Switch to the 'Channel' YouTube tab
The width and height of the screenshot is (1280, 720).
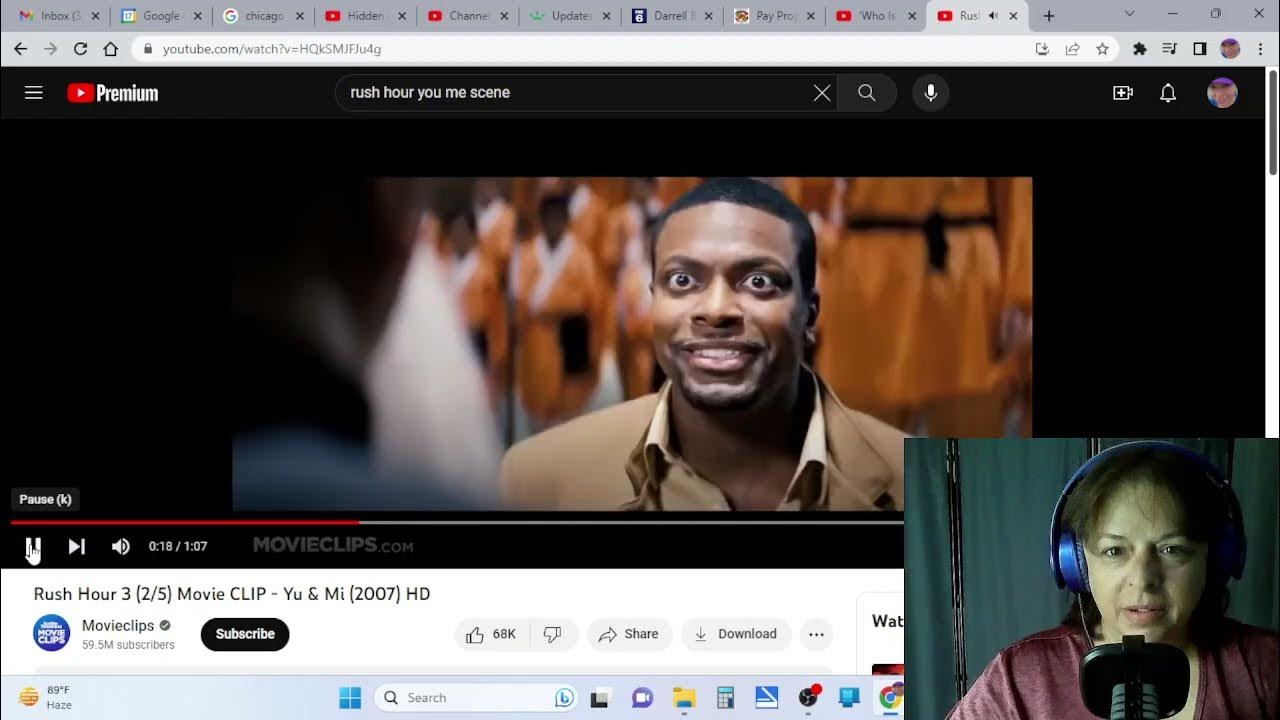(466, 16)
